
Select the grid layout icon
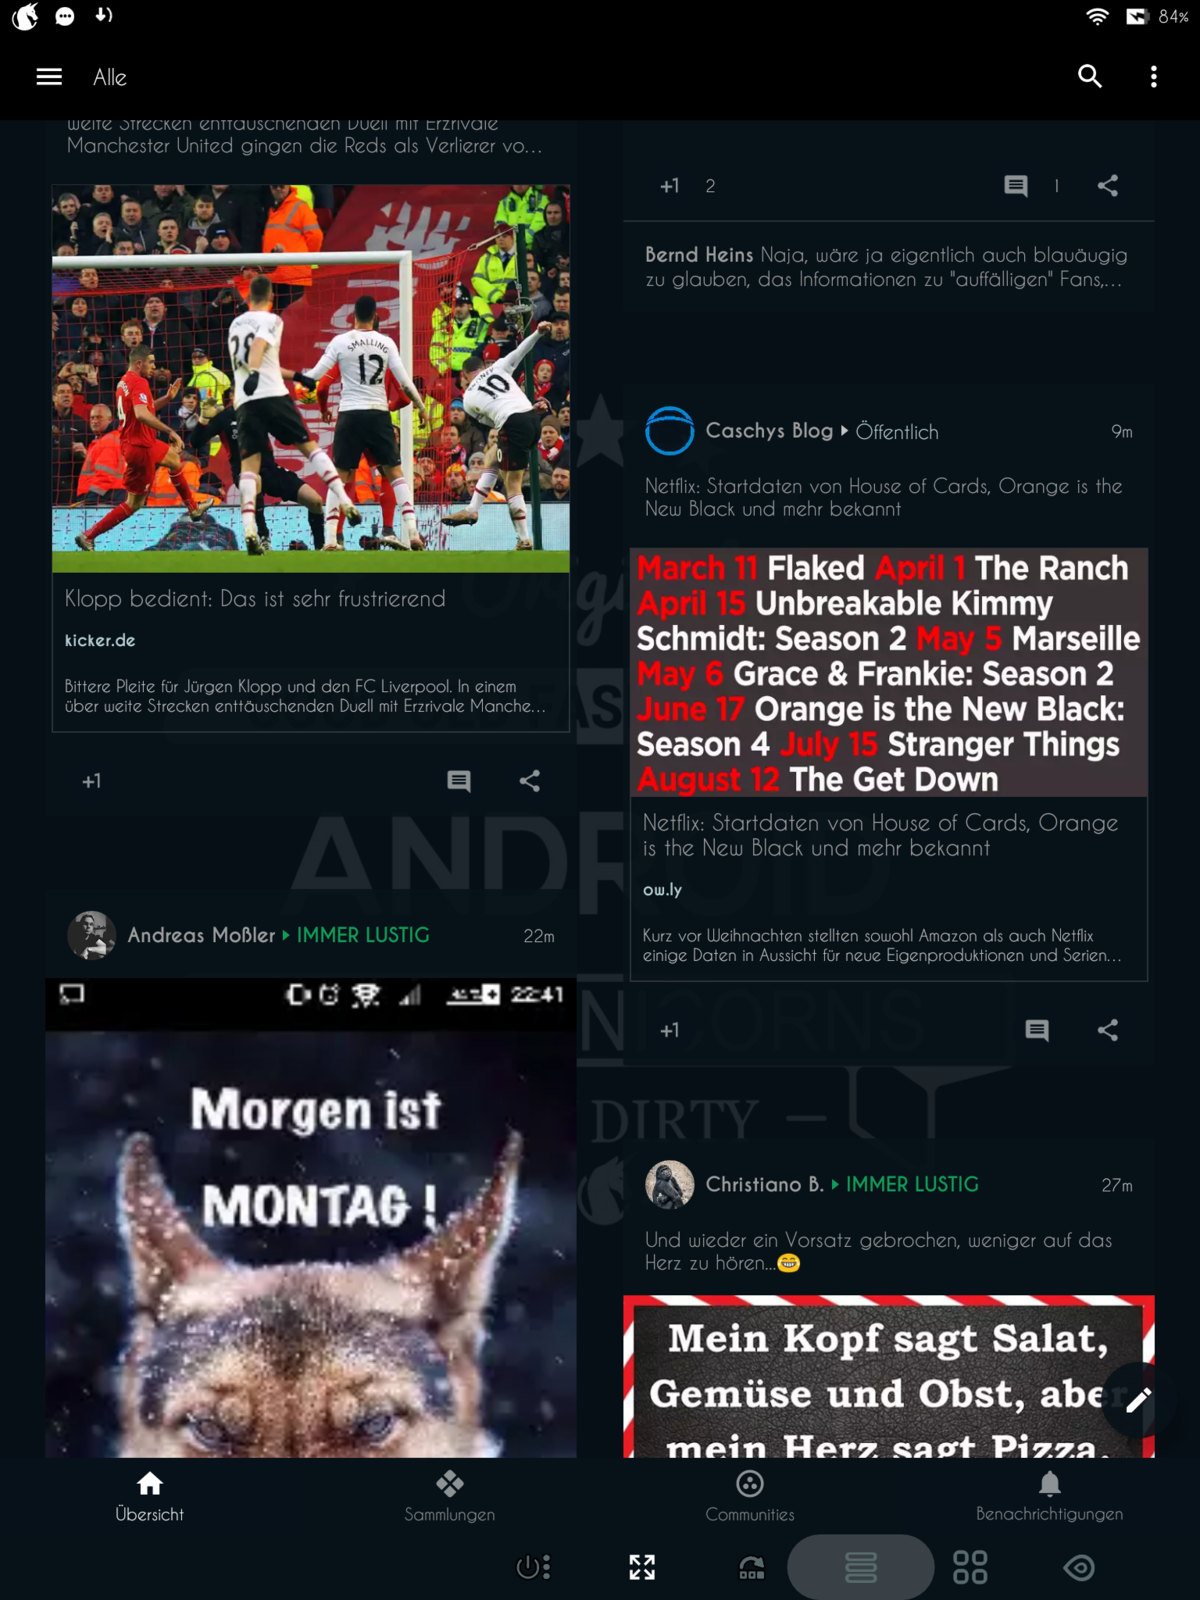970,1567
